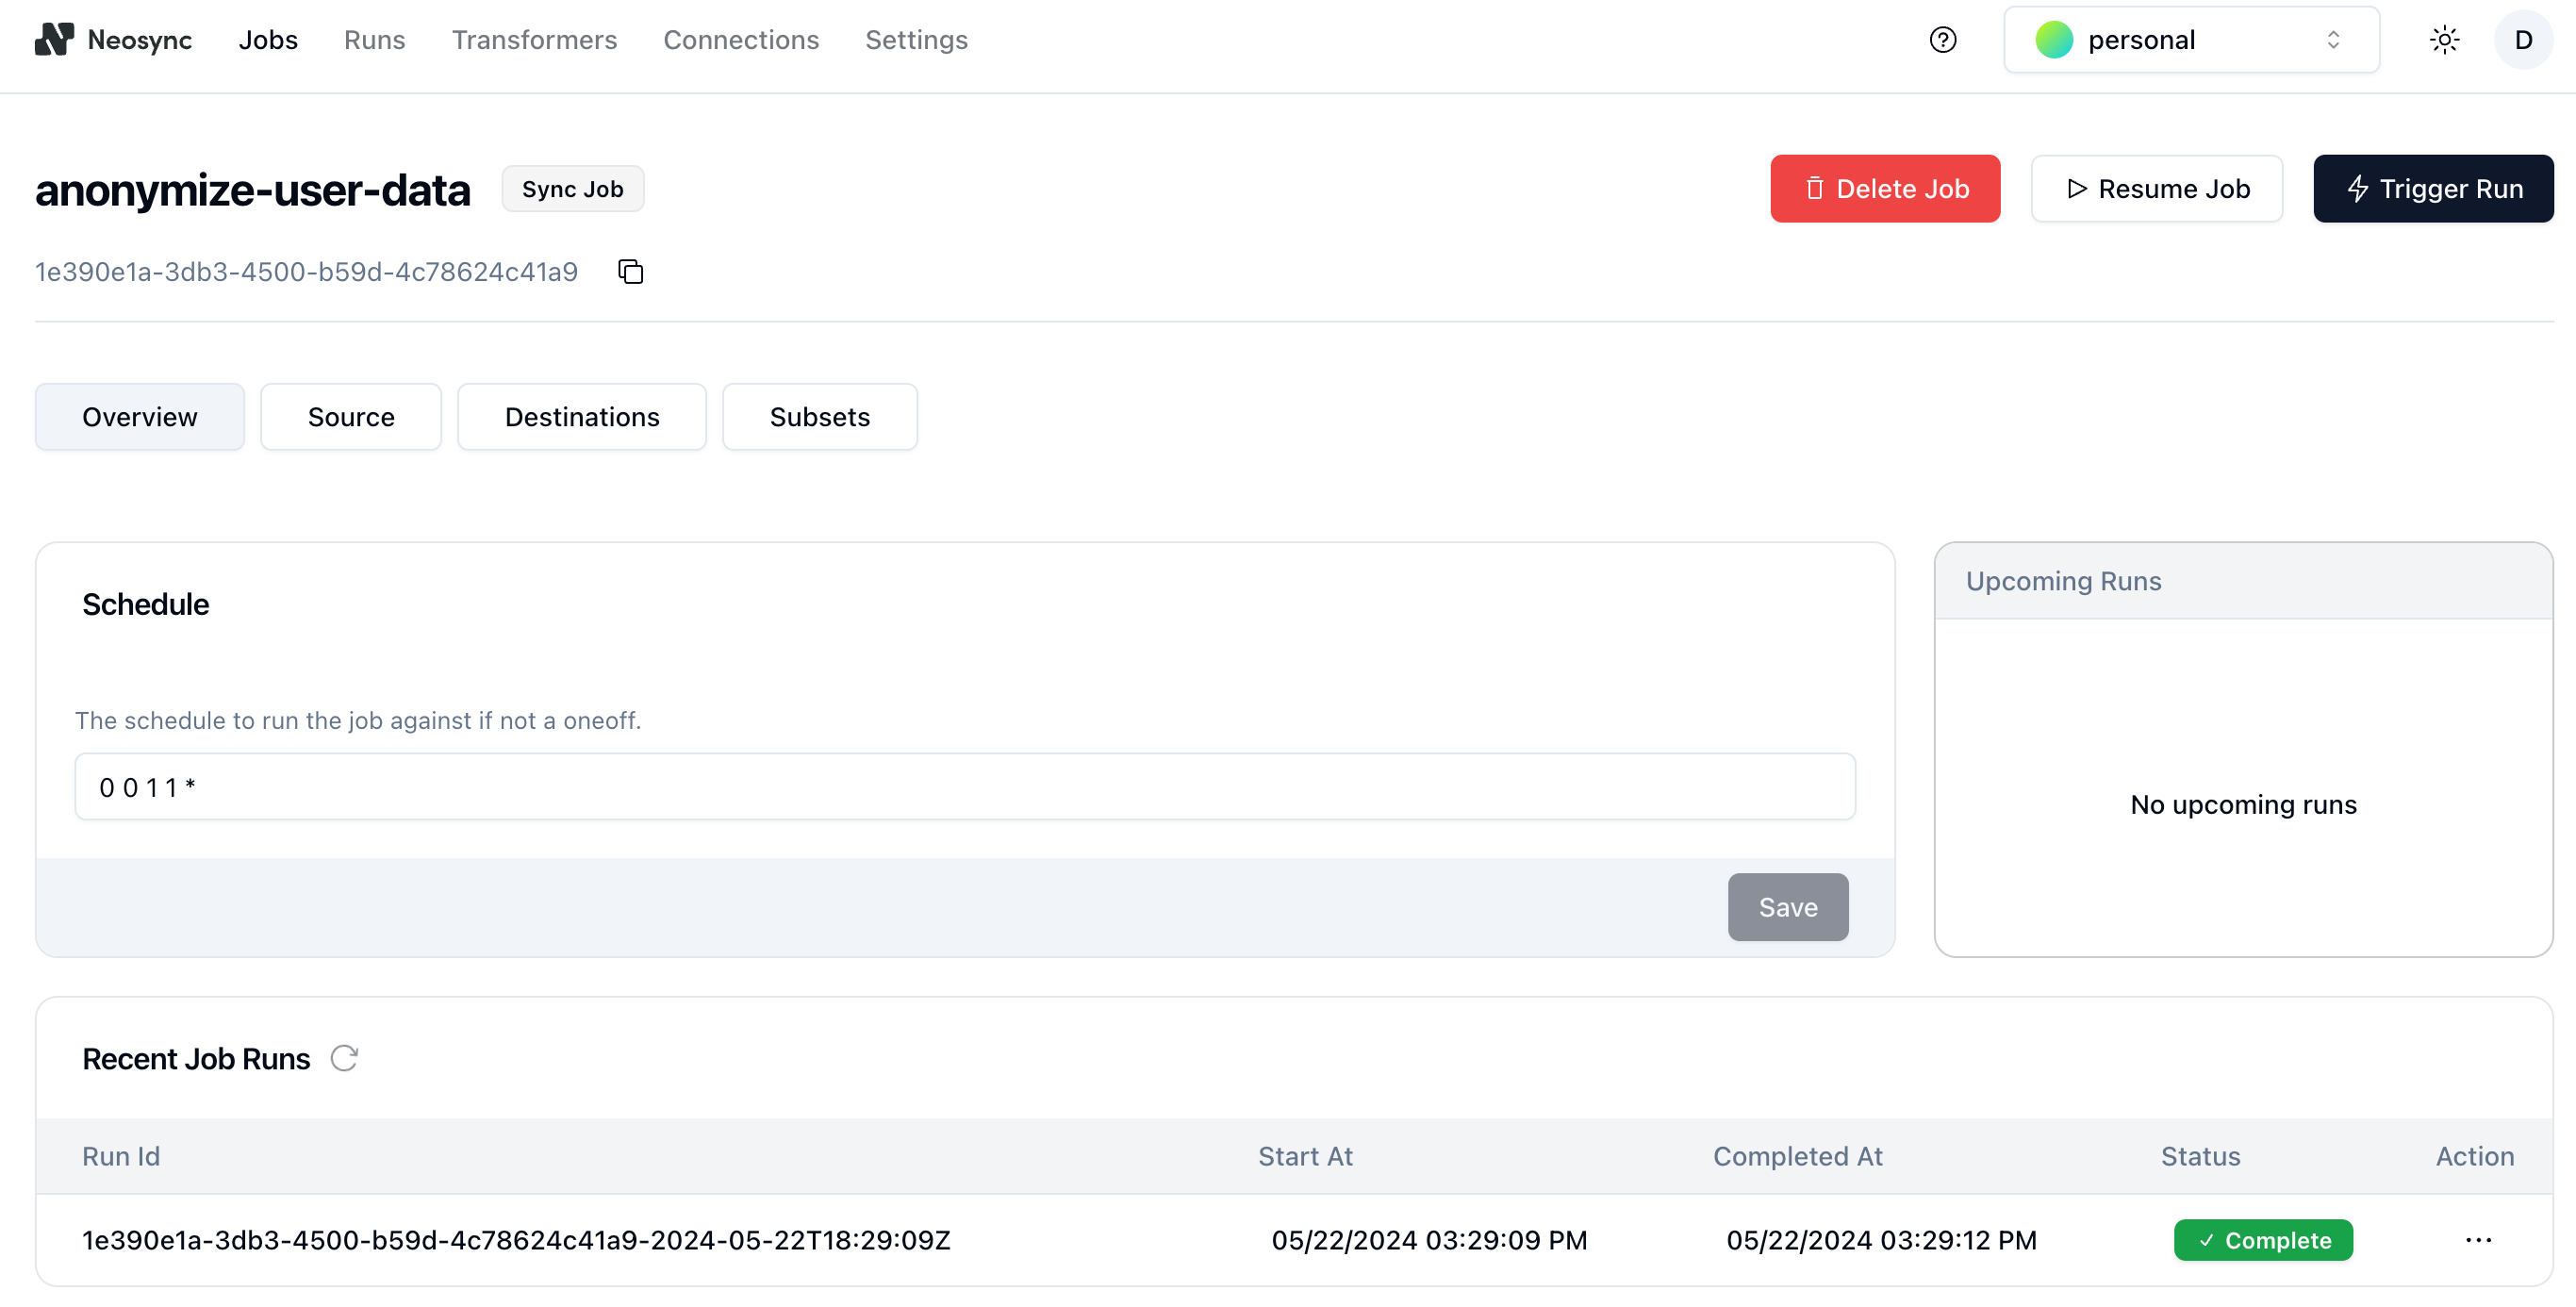Click the Neosync logo icon
2576x1307 pixels.
[x=55, y=39]
